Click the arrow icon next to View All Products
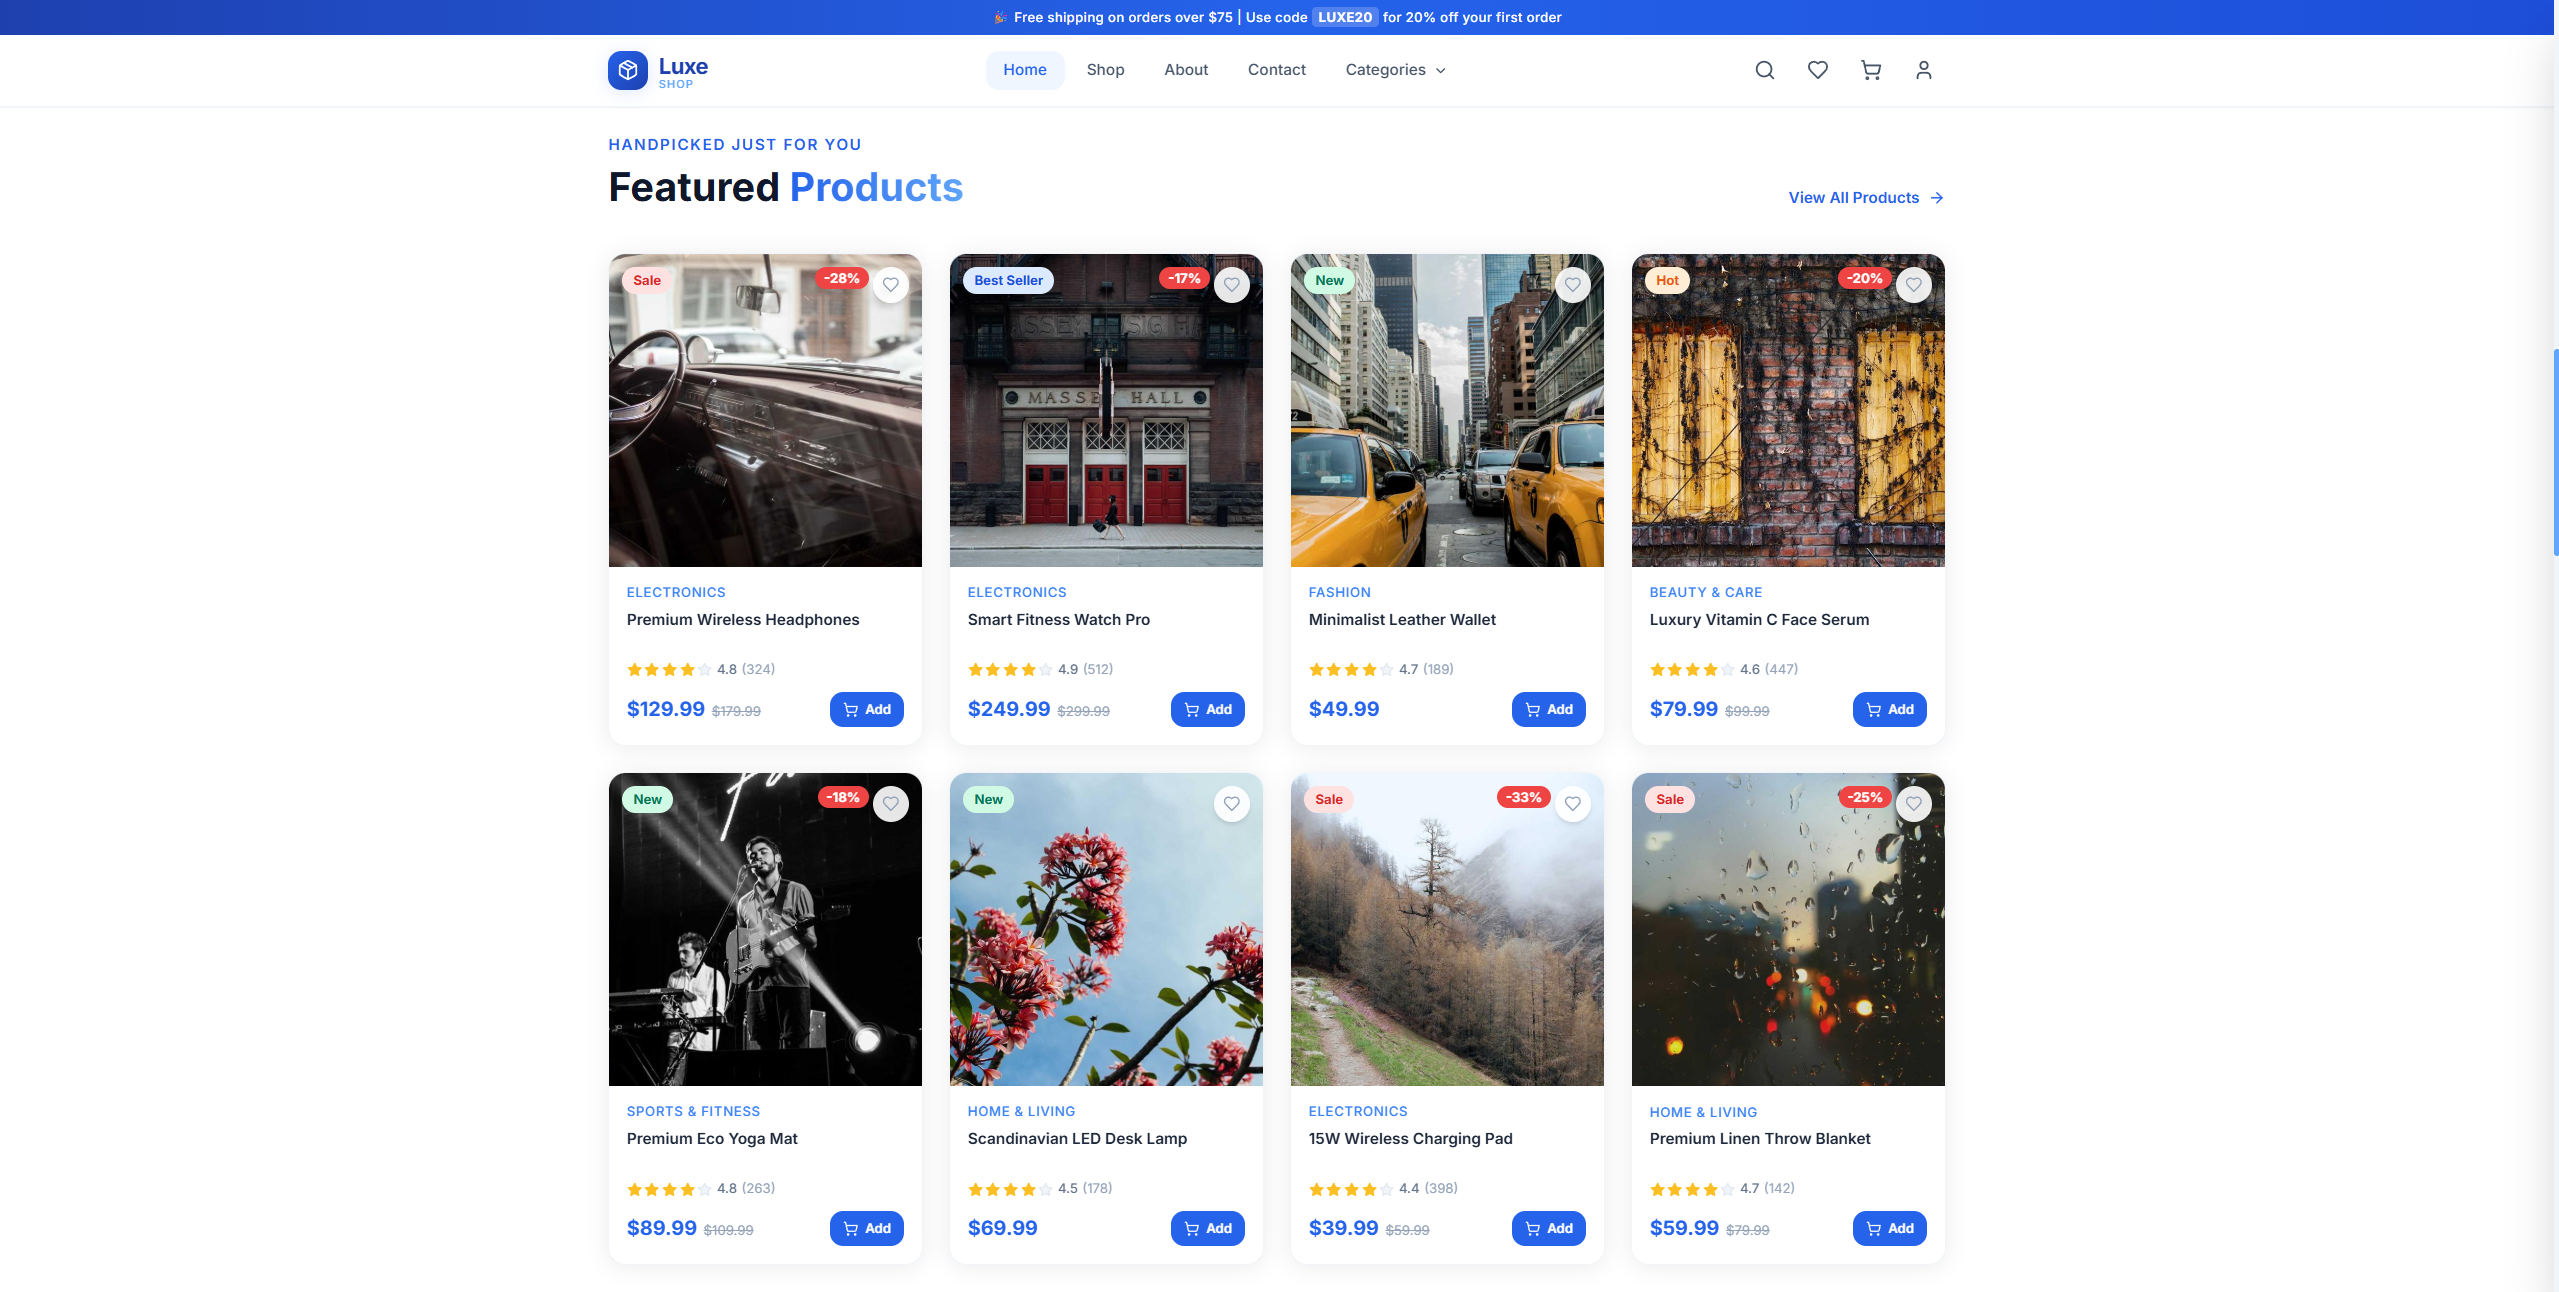Image resolution: width=2559 pixels, height=1292 pixels. [x=1937, y=197]
